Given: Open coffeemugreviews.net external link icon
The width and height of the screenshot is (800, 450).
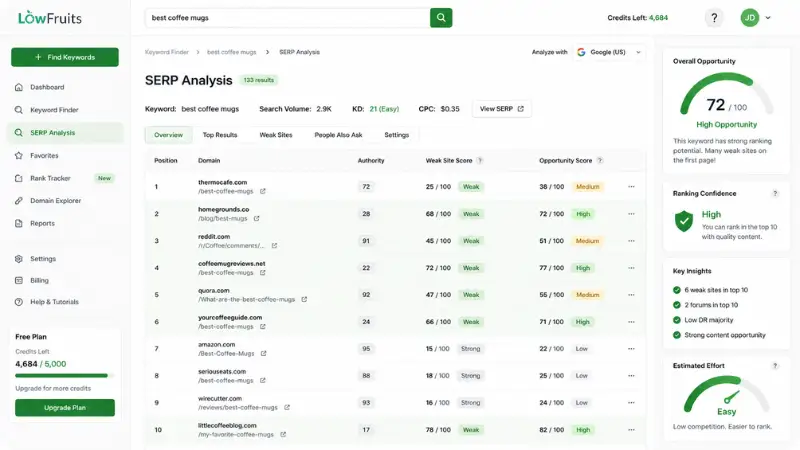Looking at the screenshot, I should (263, 272).
